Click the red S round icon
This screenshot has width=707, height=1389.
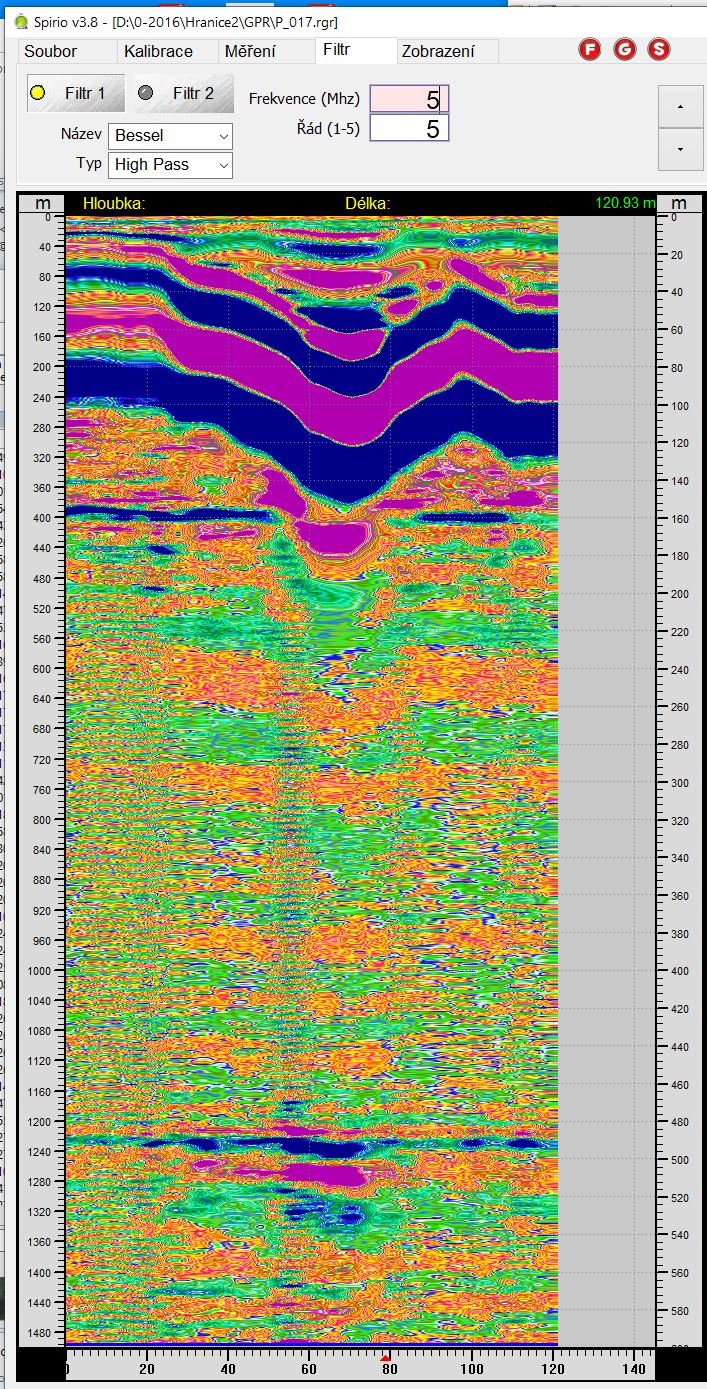(659, 49)
